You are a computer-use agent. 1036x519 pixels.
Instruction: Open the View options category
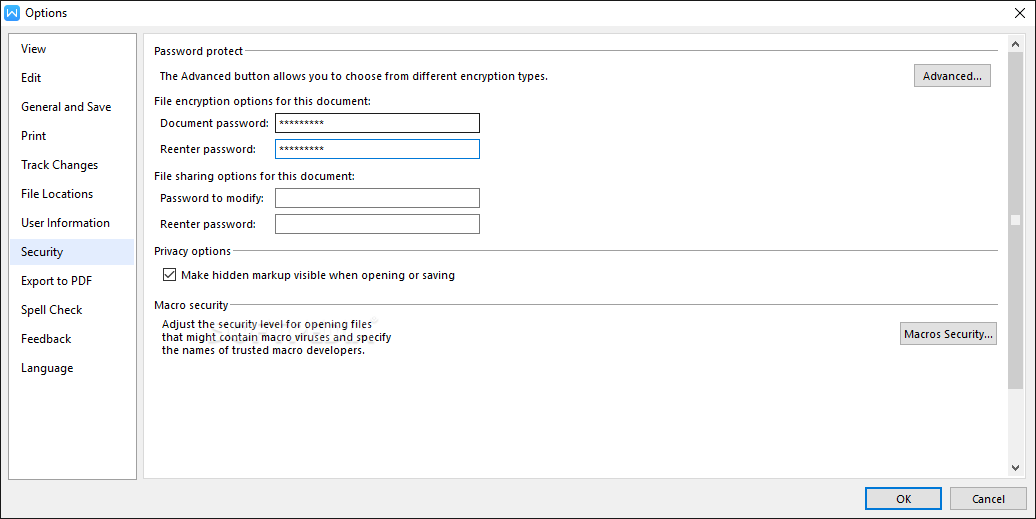pos(71,49)
